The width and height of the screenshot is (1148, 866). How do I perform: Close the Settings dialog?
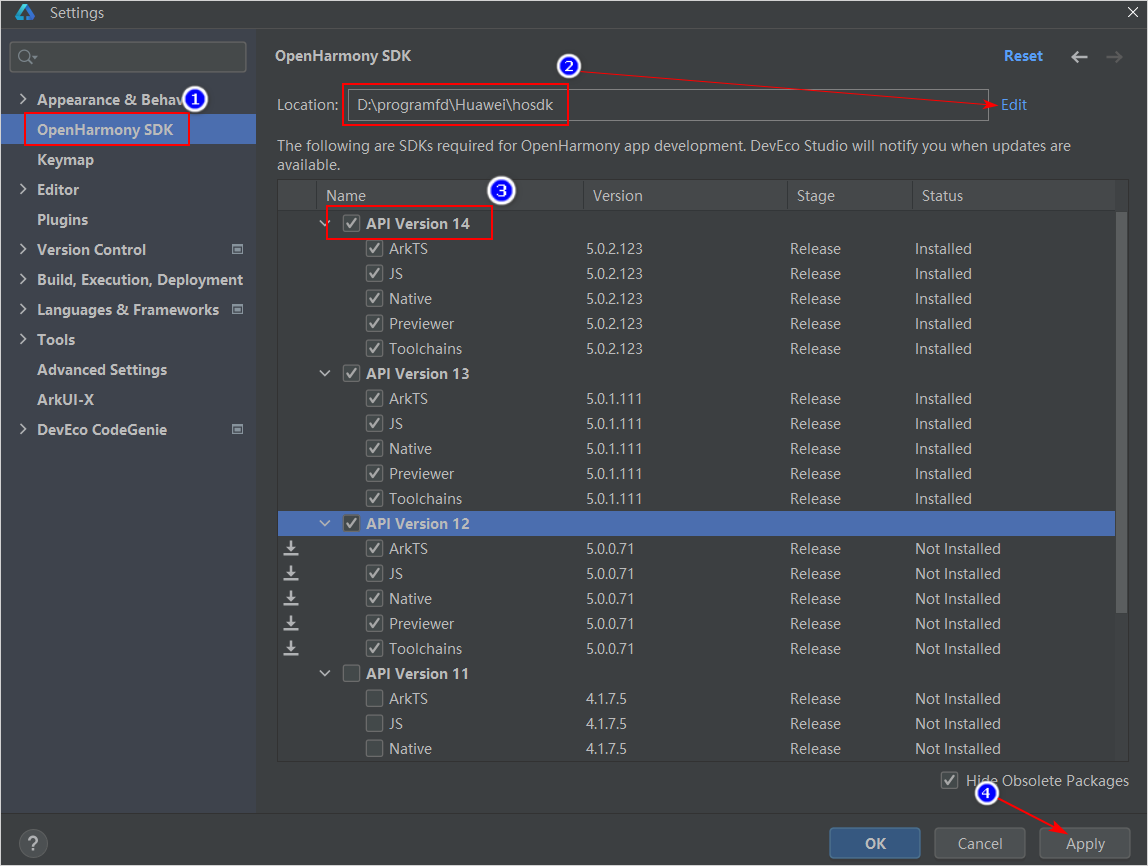[x=1133, y=12]
